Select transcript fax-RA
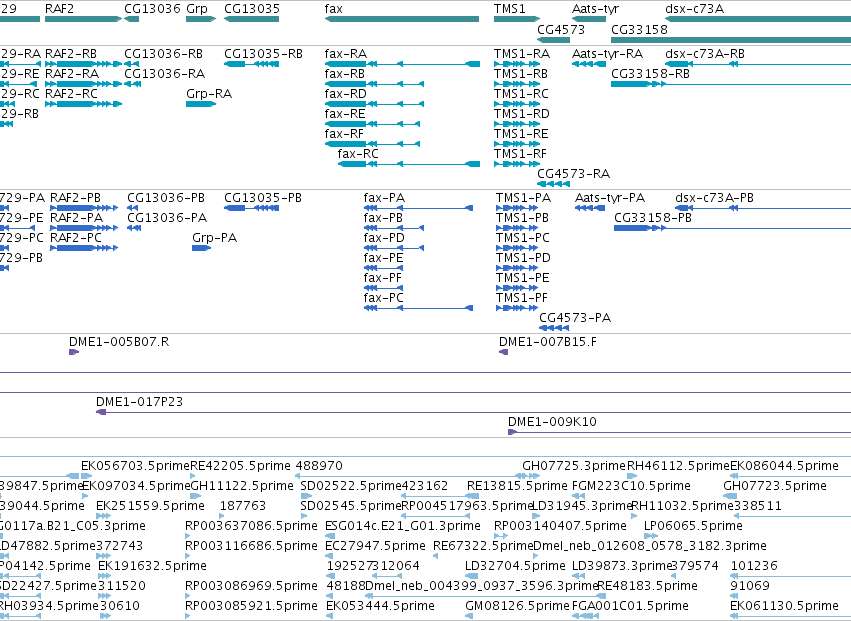851x621 pixels. coord(346,54)
